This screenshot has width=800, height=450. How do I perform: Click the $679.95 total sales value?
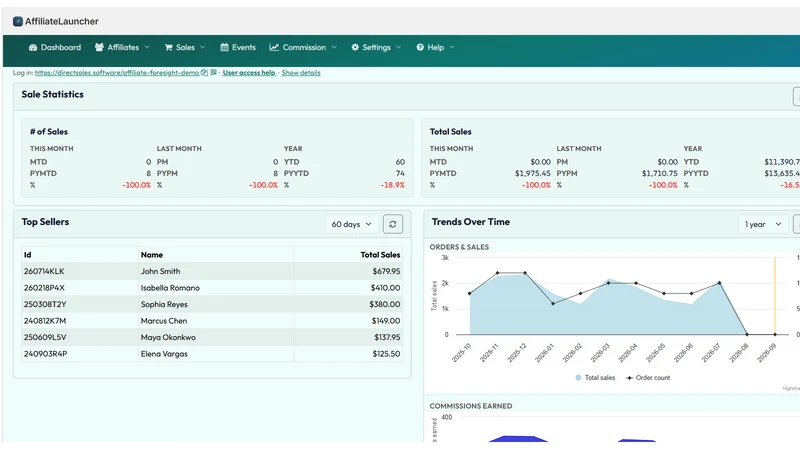point(386,271)
